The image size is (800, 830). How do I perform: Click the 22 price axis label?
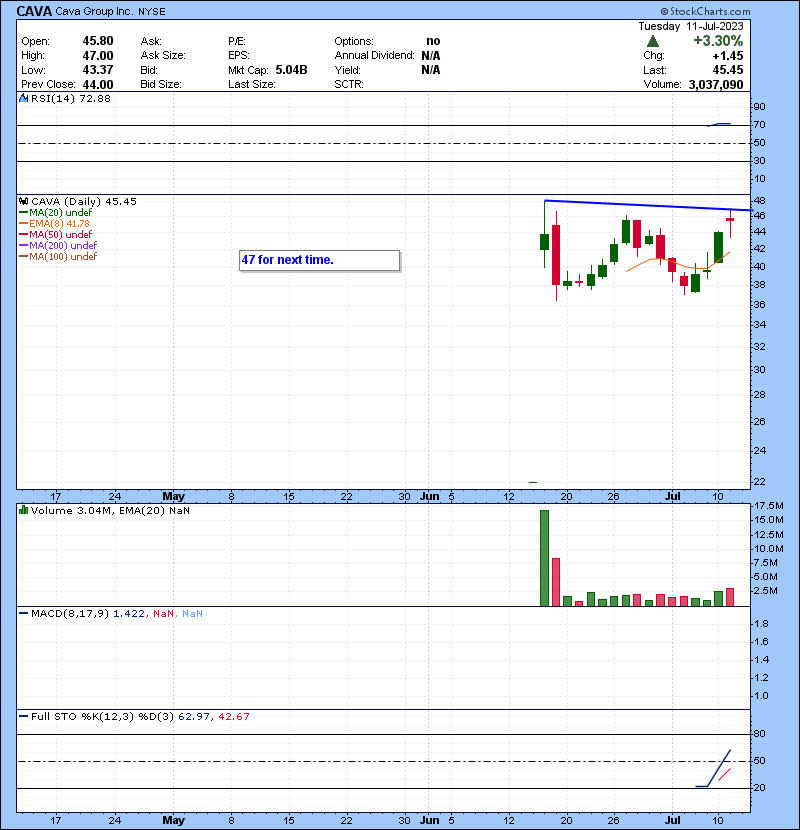[759, 482]
